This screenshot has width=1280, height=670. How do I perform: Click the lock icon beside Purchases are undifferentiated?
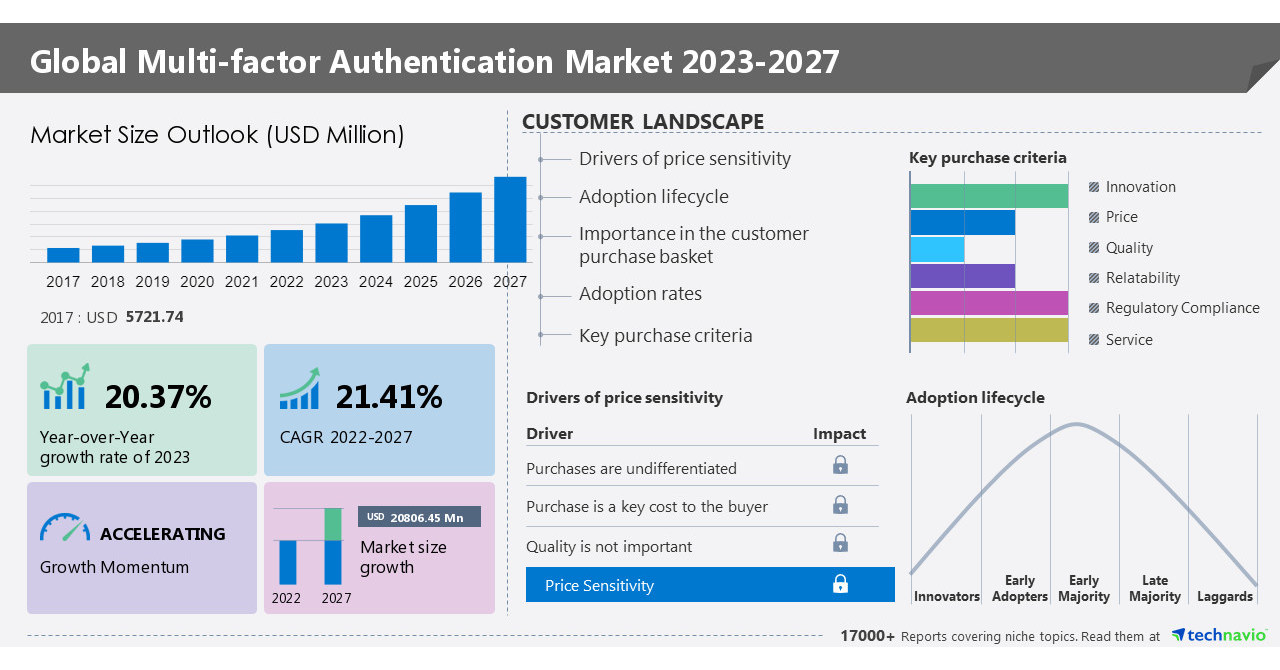(840, 464)
